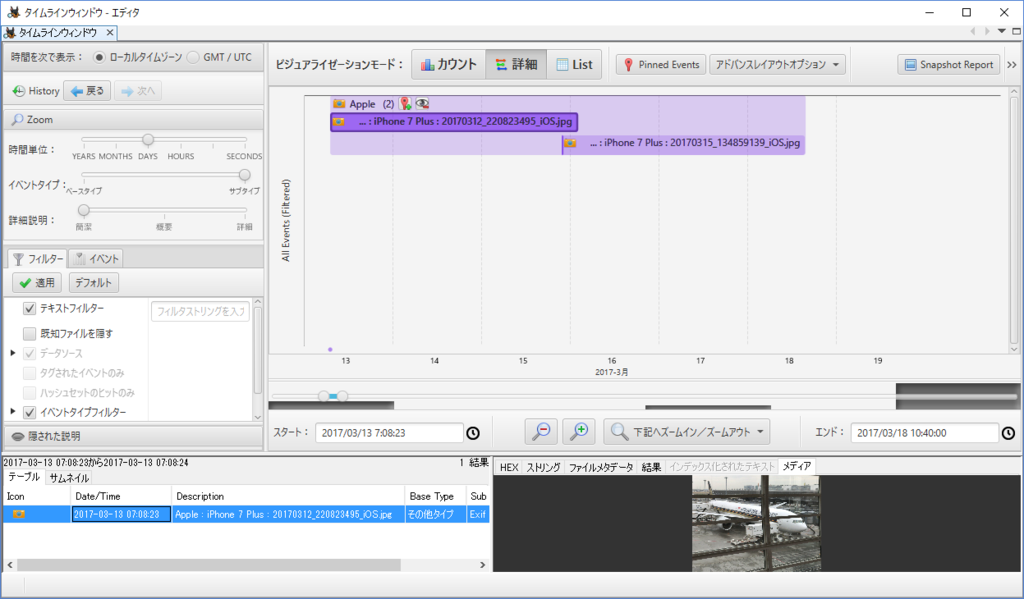The image size is (1024, 599).
Task: Click the zoom in magnifier button
Action: point(579,432)
